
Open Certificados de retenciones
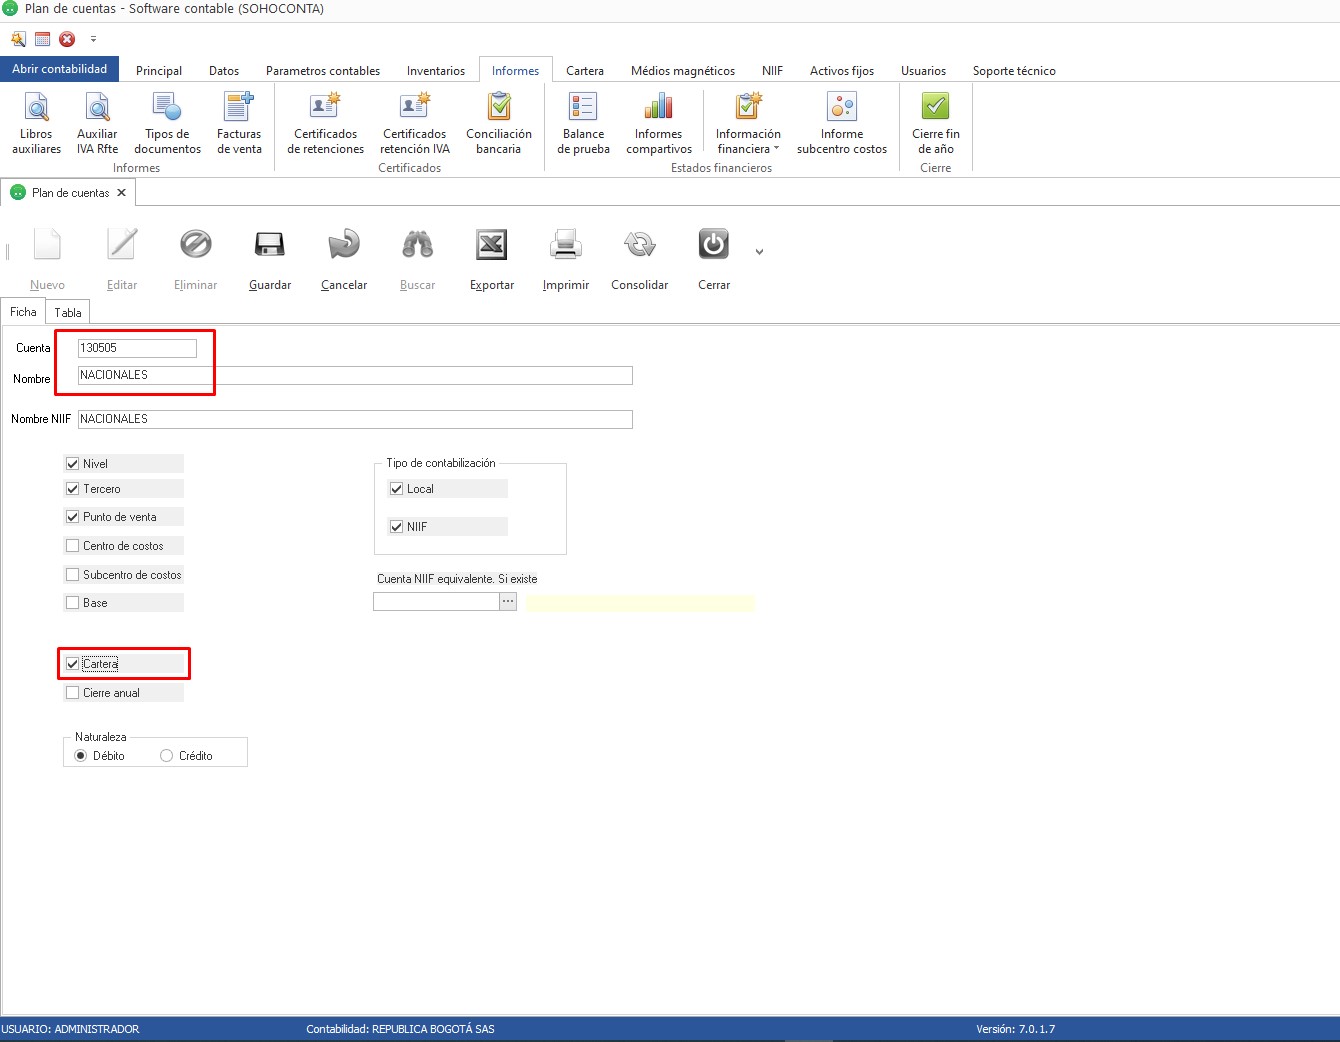click(x=325, y=122)
